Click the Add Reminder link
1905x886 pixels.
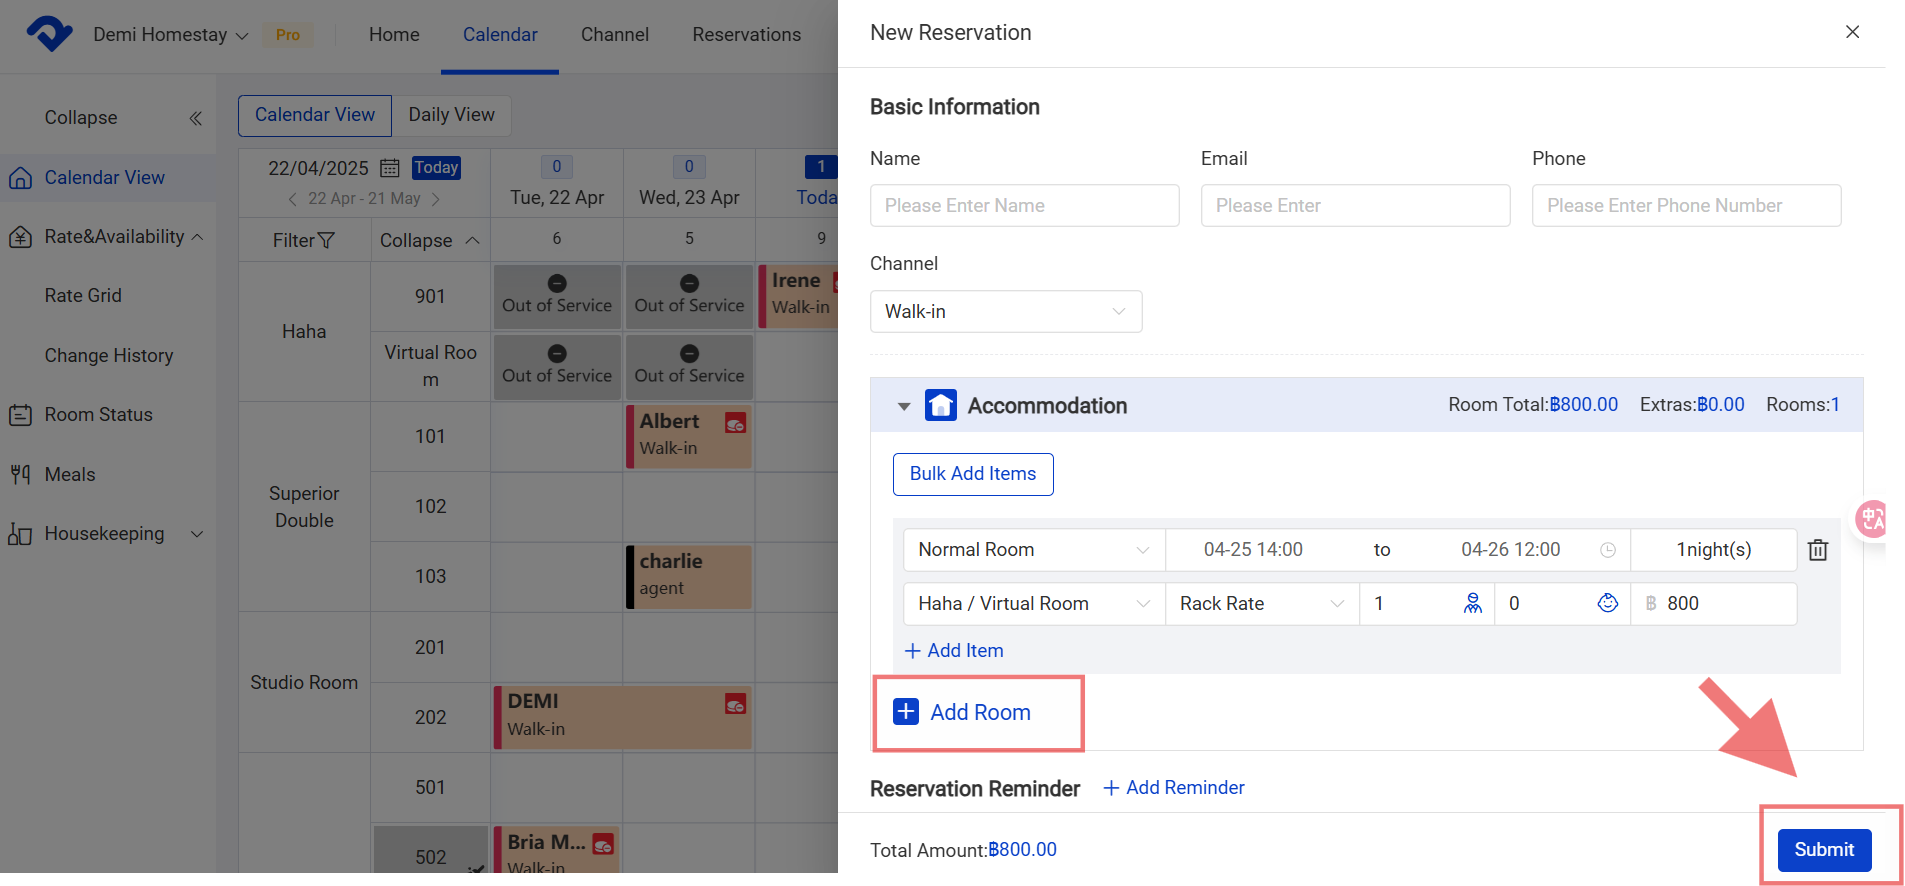pos(1174,788)
